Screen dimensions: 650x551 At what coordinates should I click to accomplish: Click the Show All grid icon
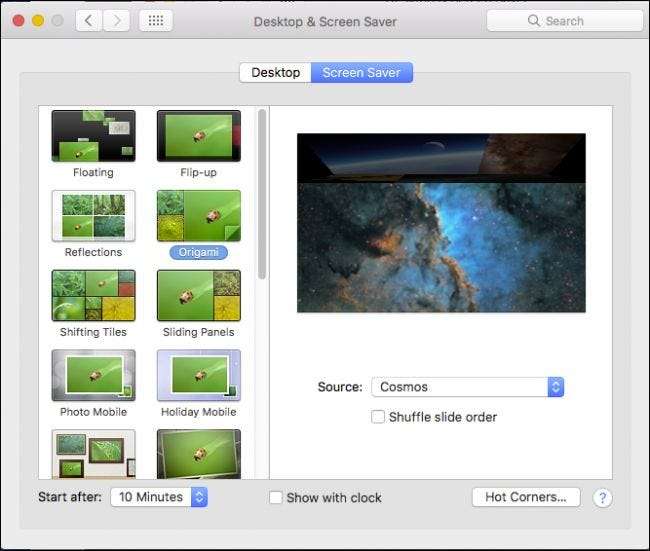155,20
